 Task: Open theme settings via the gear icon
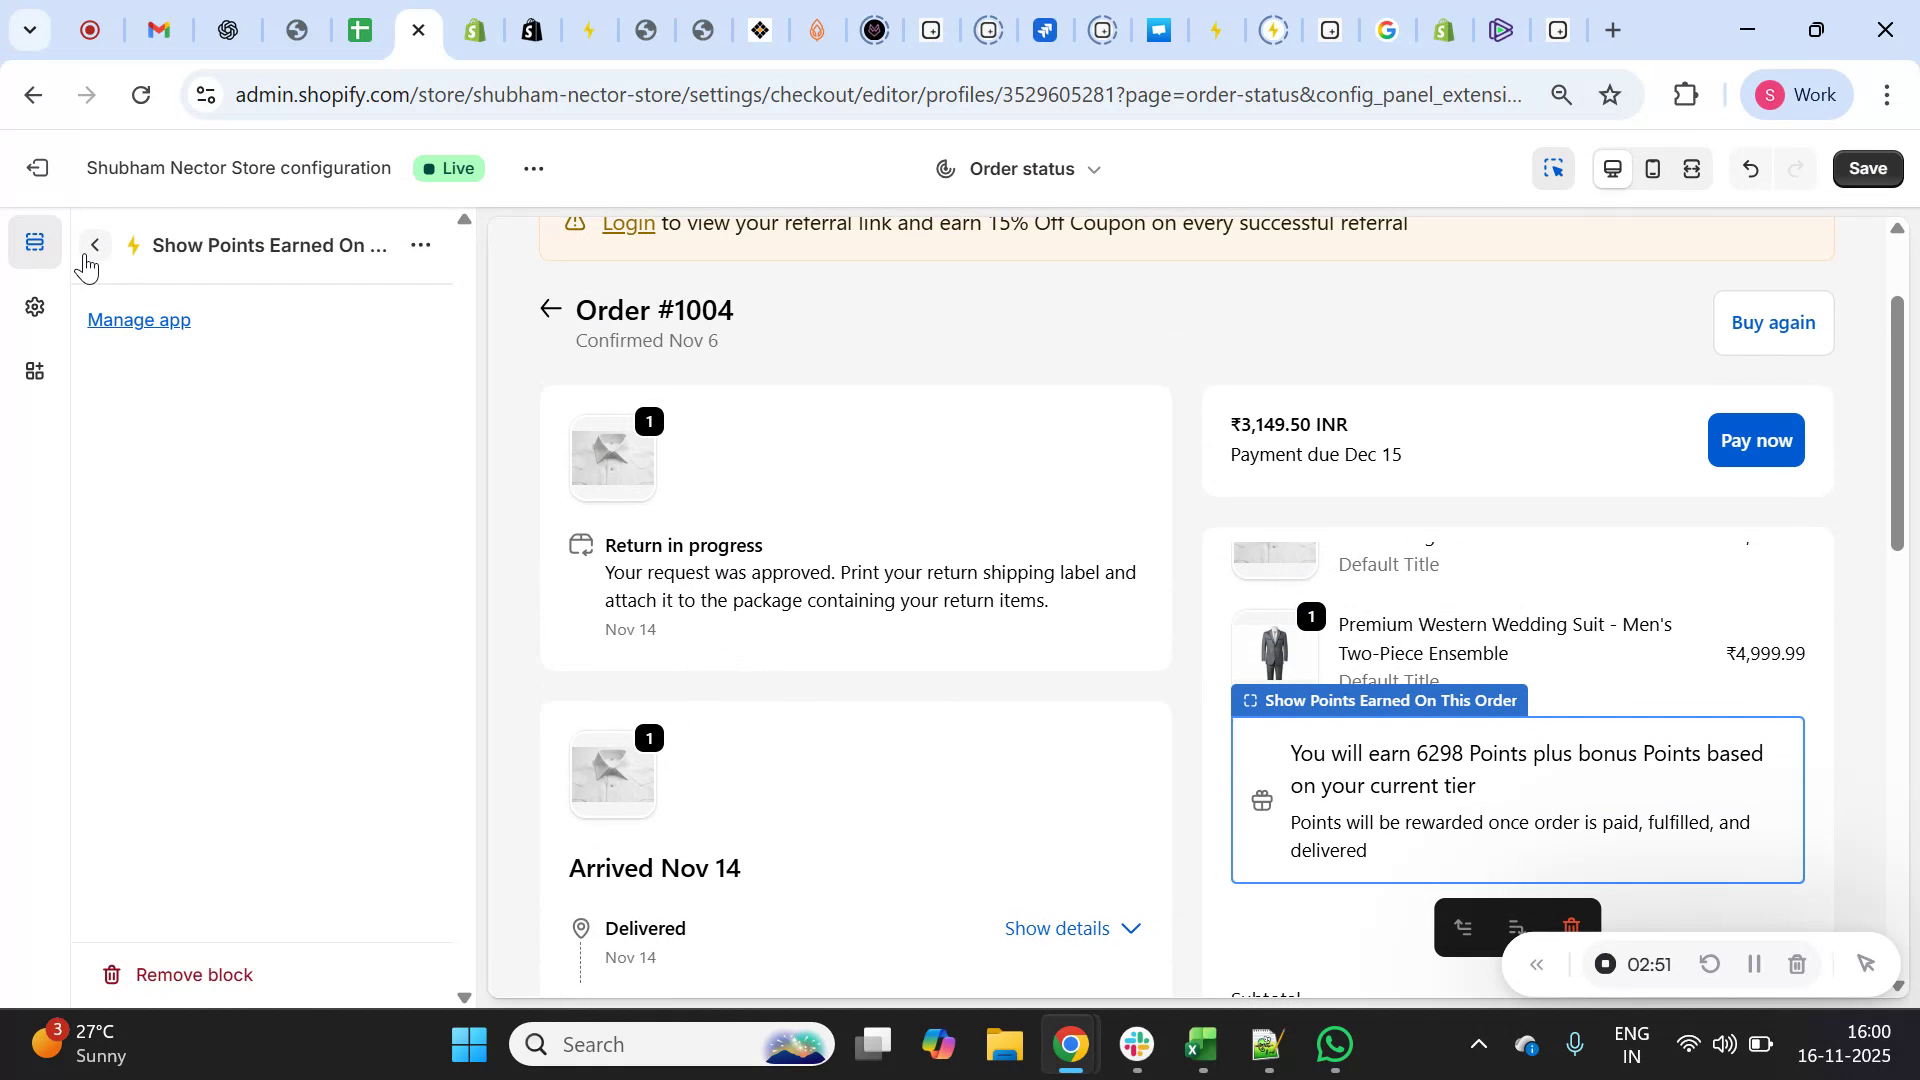tap(35, 307)
